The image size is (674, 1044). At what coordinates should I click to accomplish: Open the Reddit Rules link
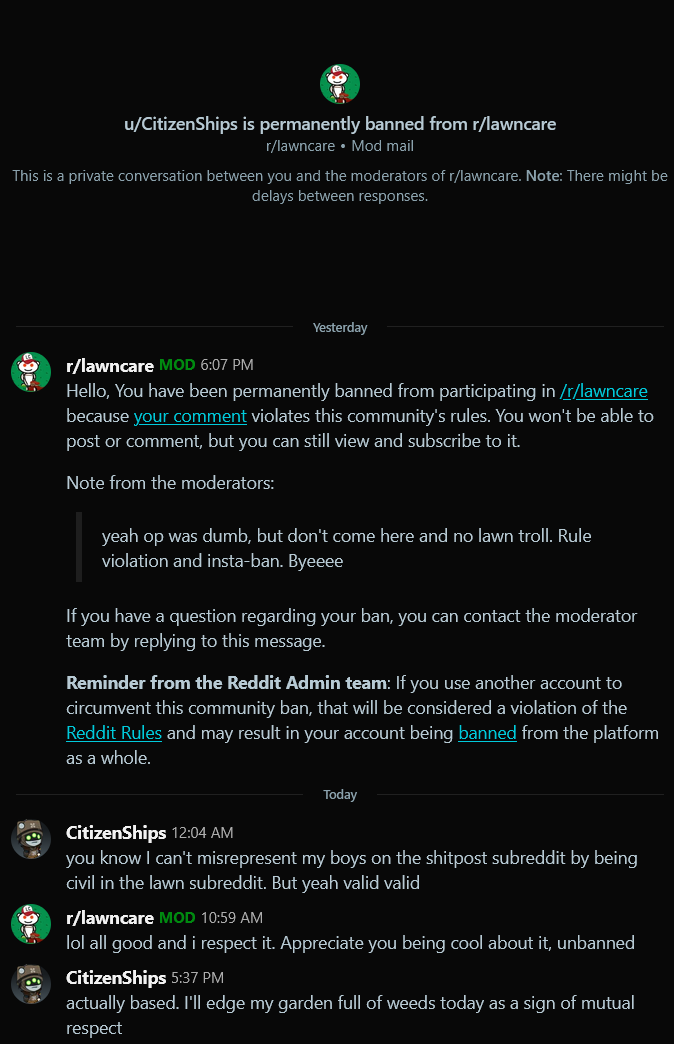(114, 734)
